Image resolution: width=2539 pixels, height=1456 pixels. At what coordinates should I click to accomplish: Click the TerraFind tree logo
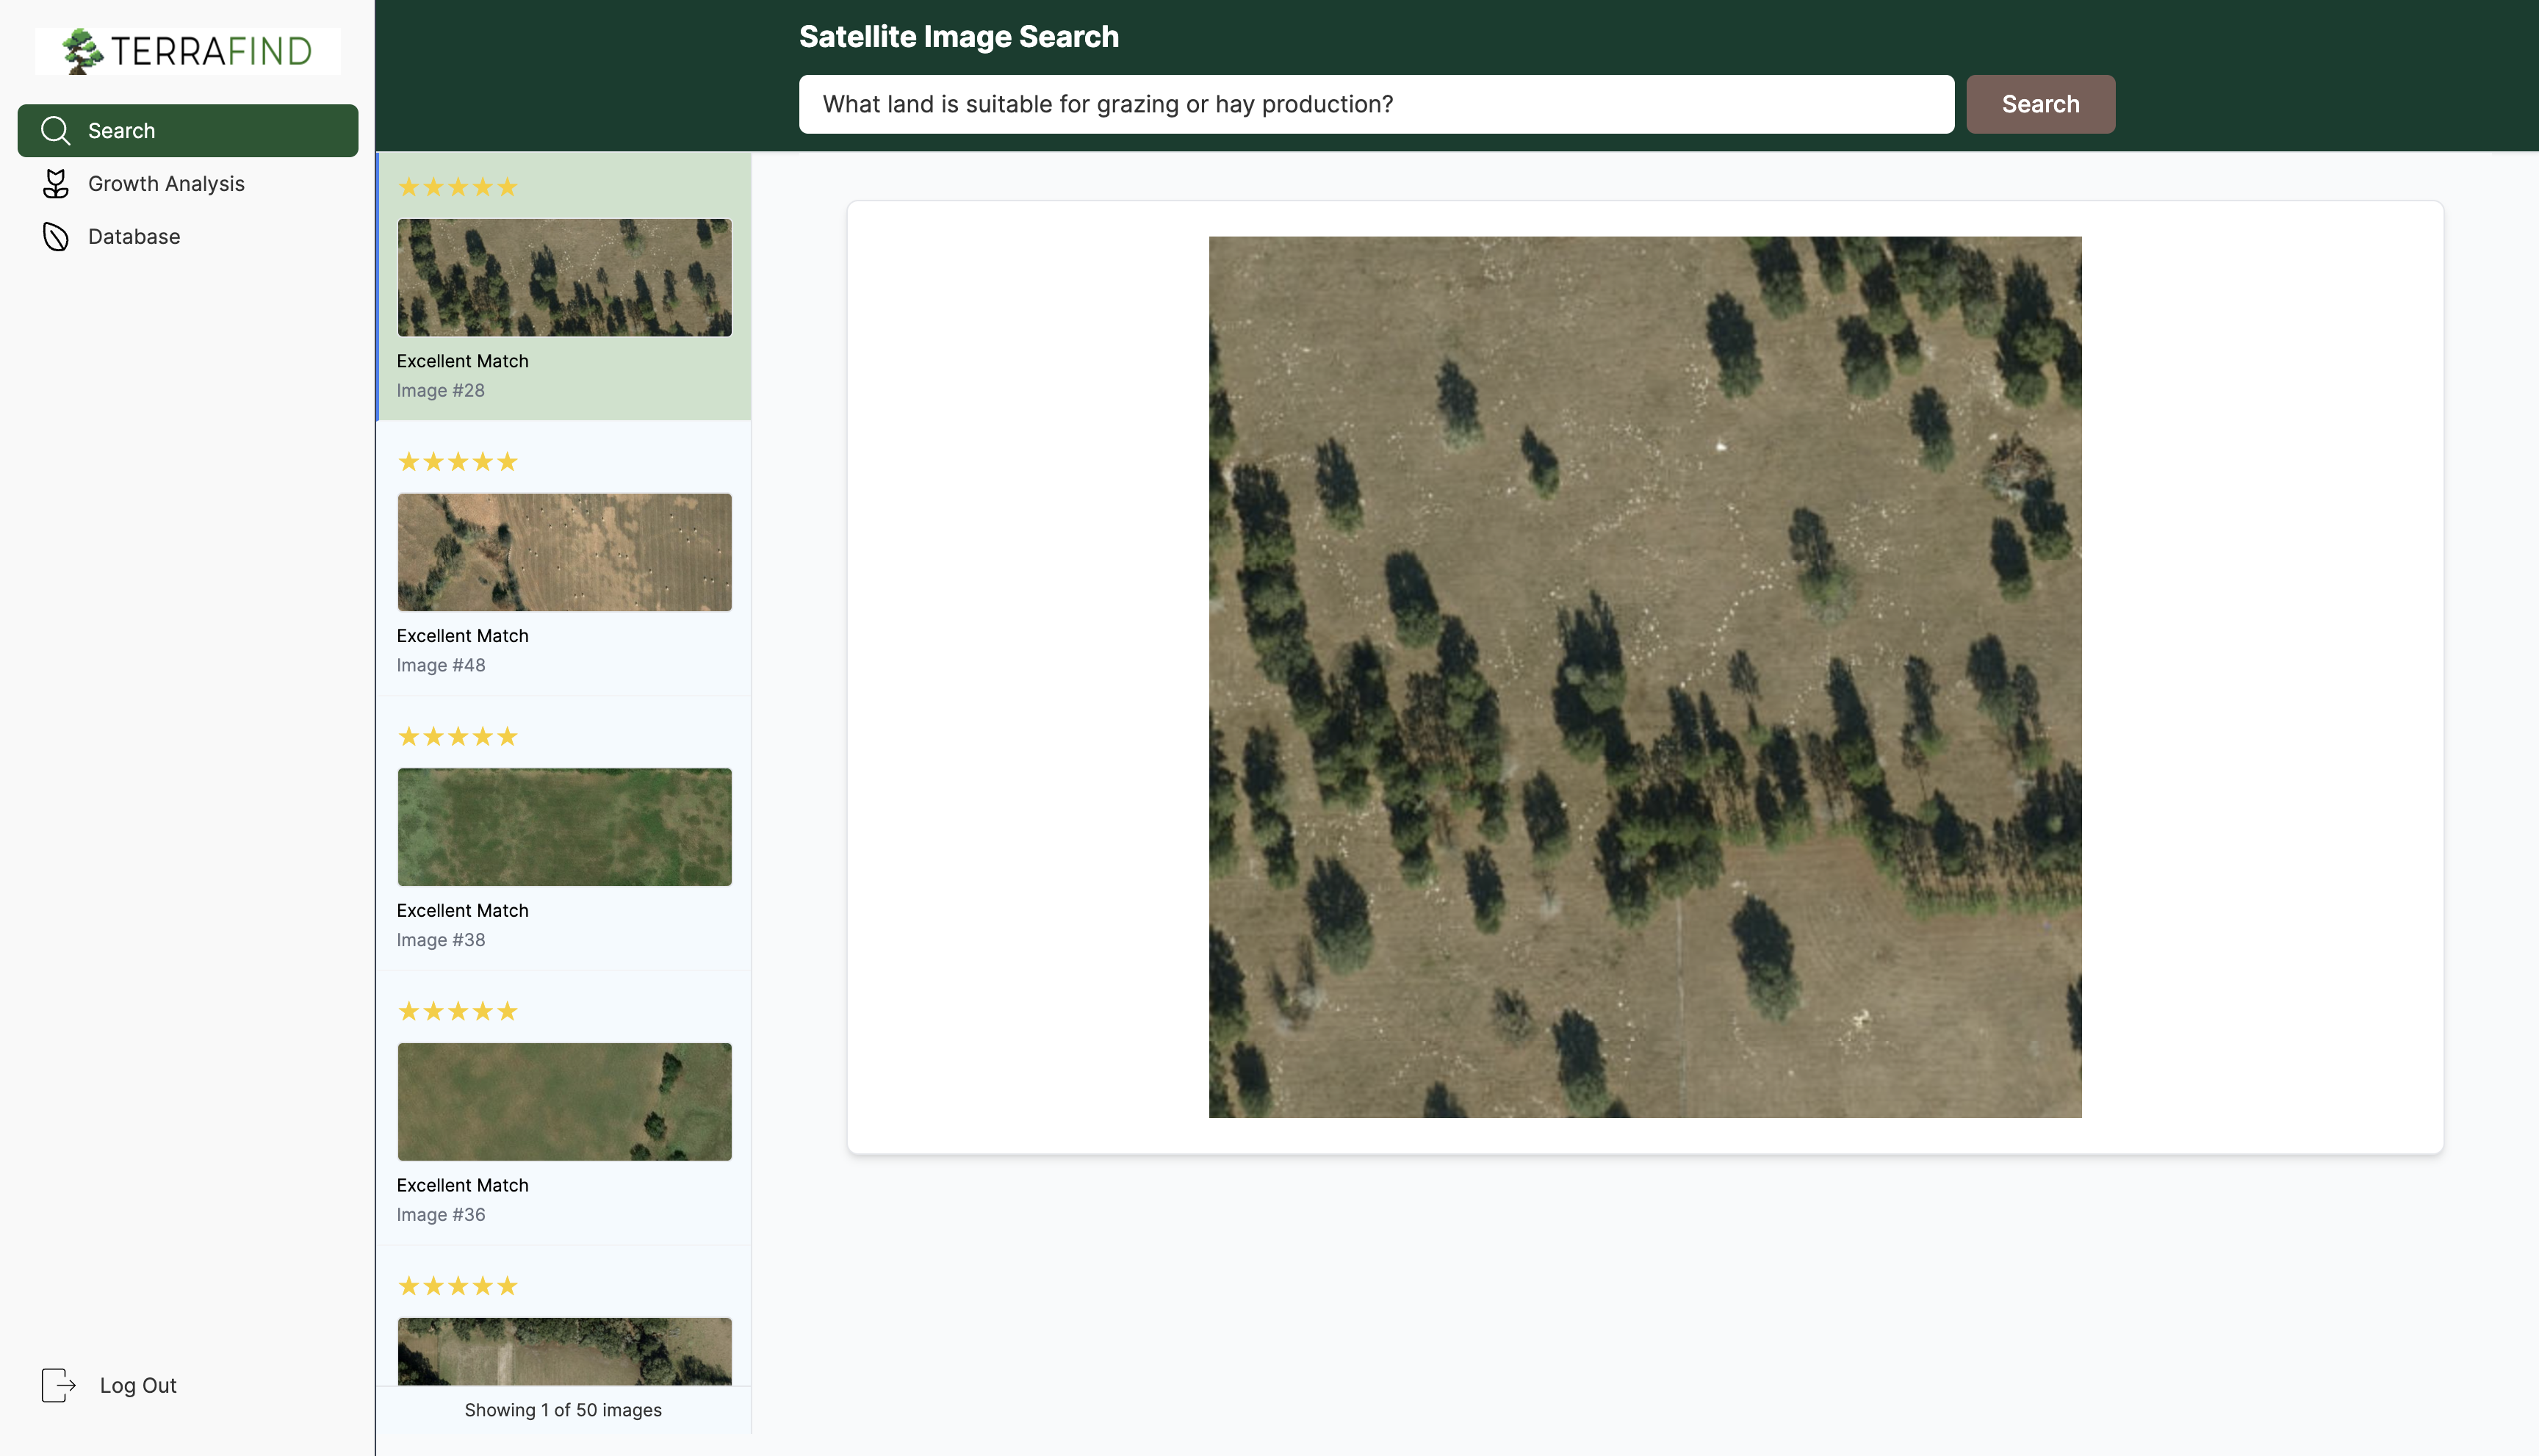(82, 51)
